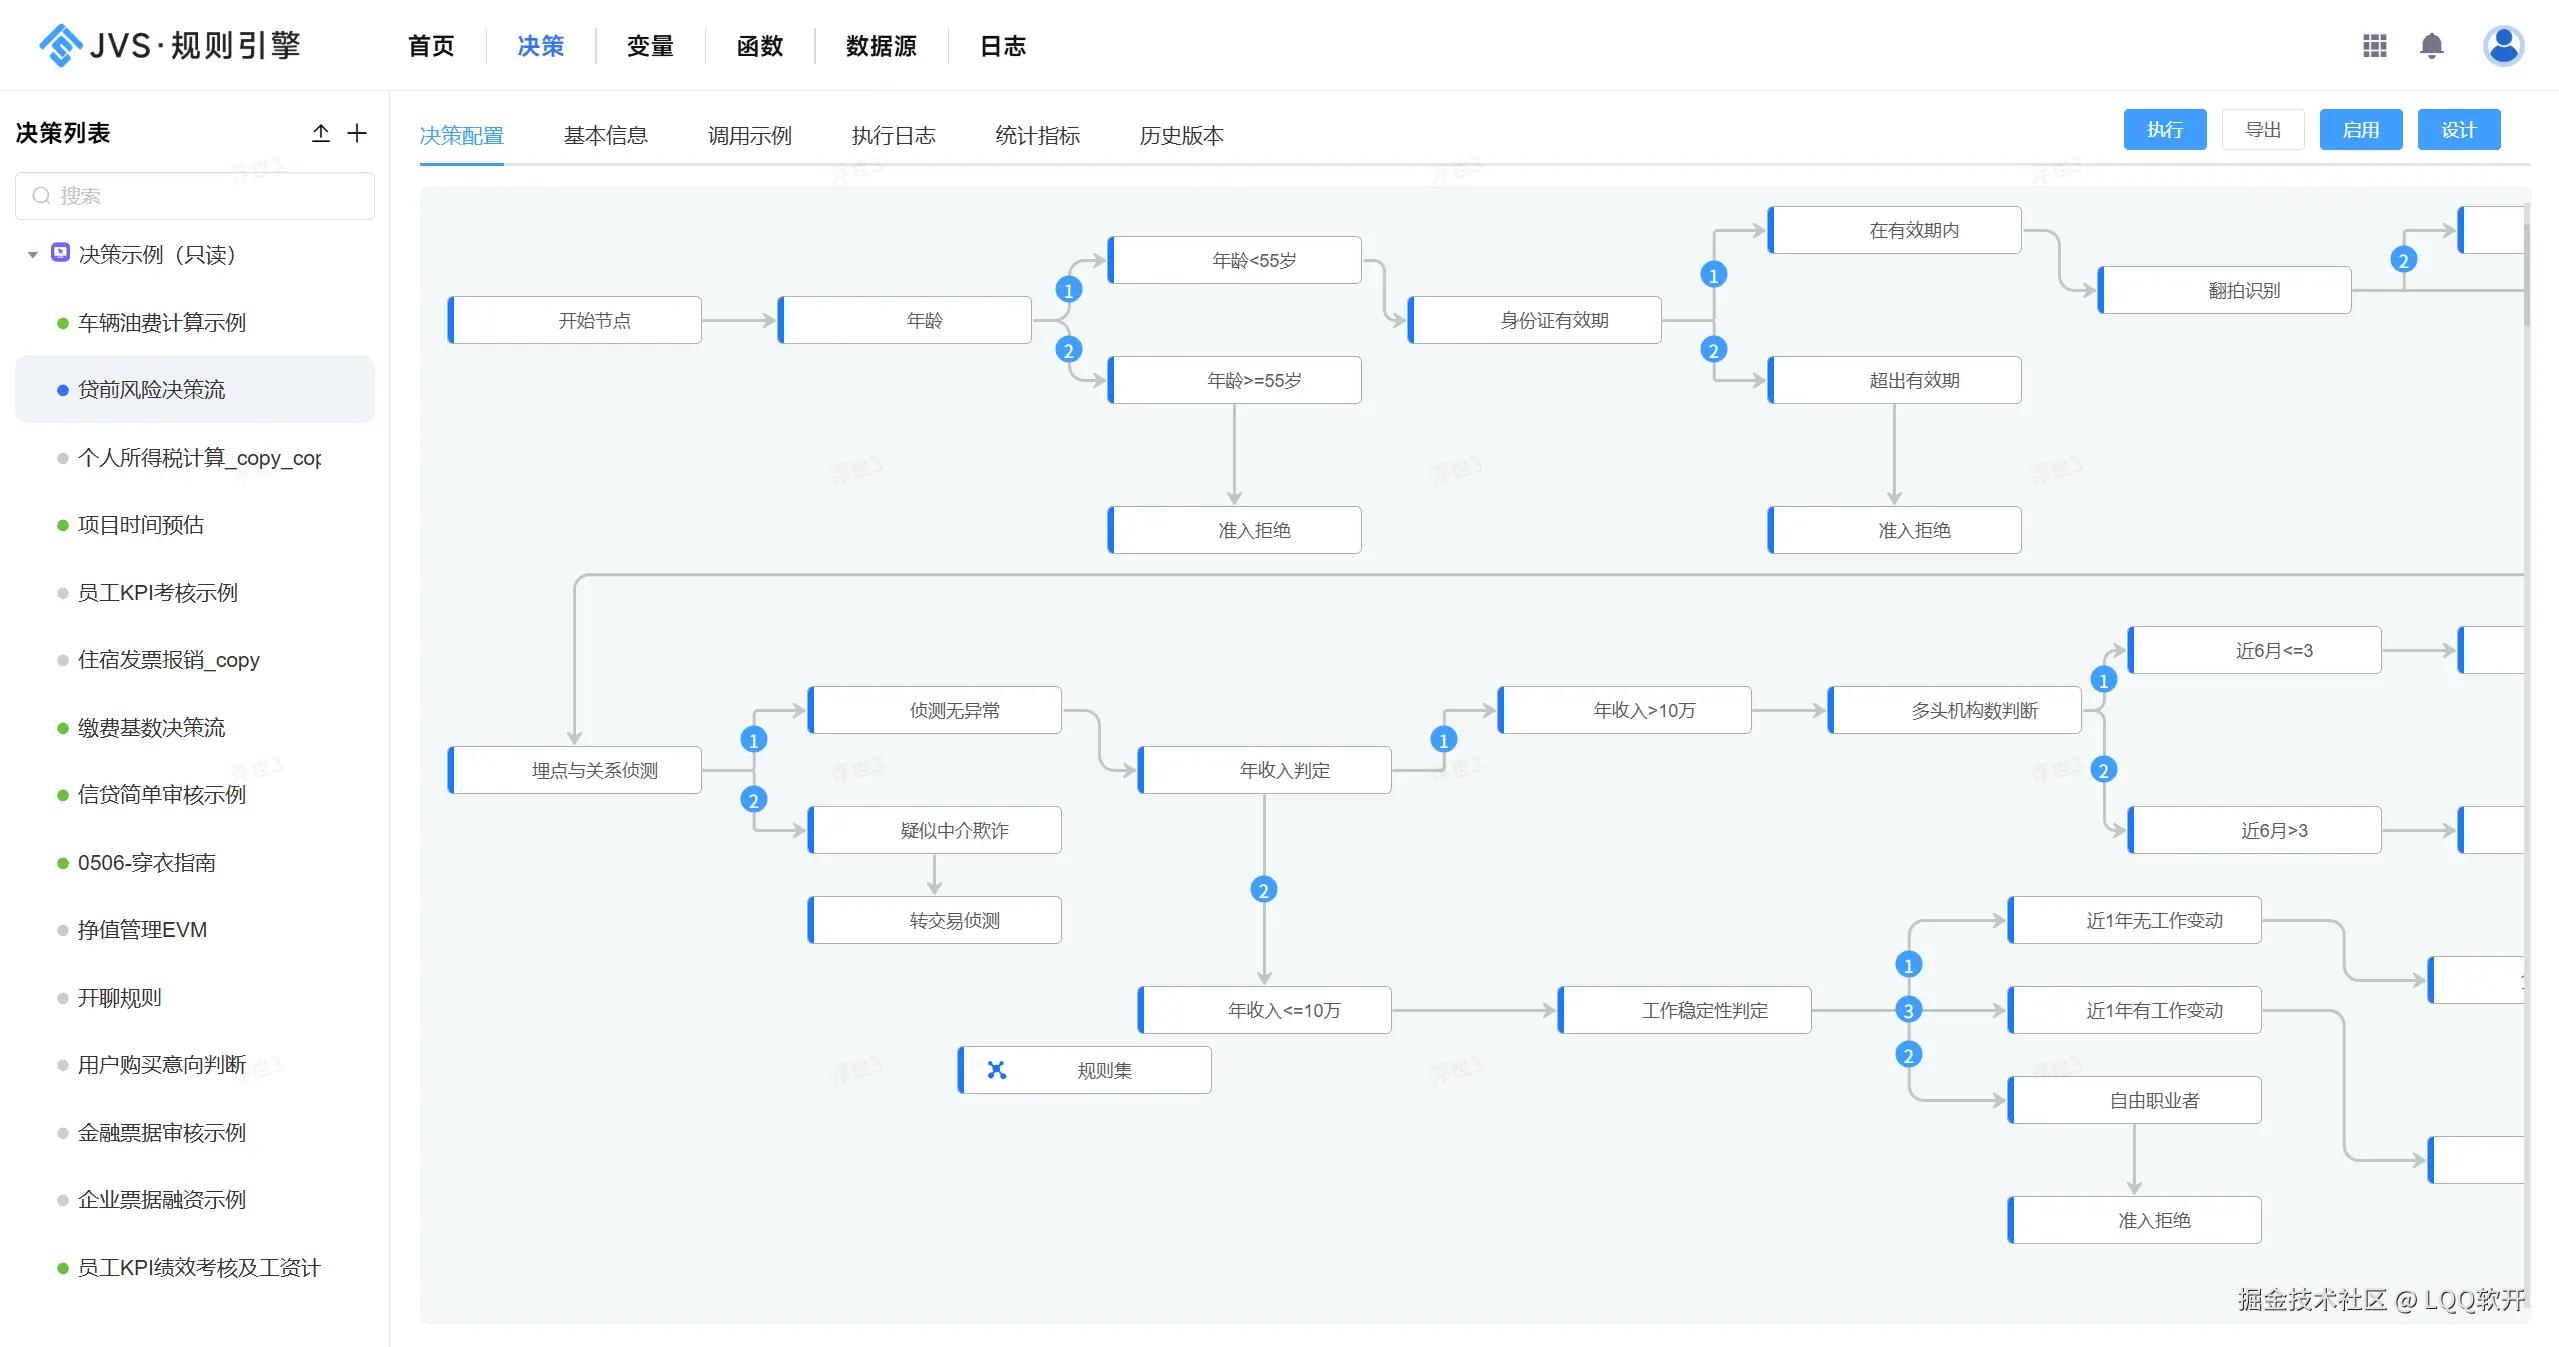The height and width of the screenshot is (1347, 2559).
Task: Open the 执行日志 tab
Action: click(893, 136)
